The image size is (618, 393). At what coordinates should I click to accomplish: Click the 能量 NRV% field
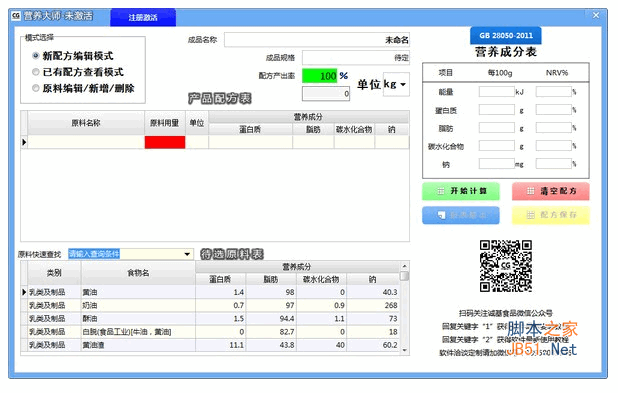tap(554, 92)
